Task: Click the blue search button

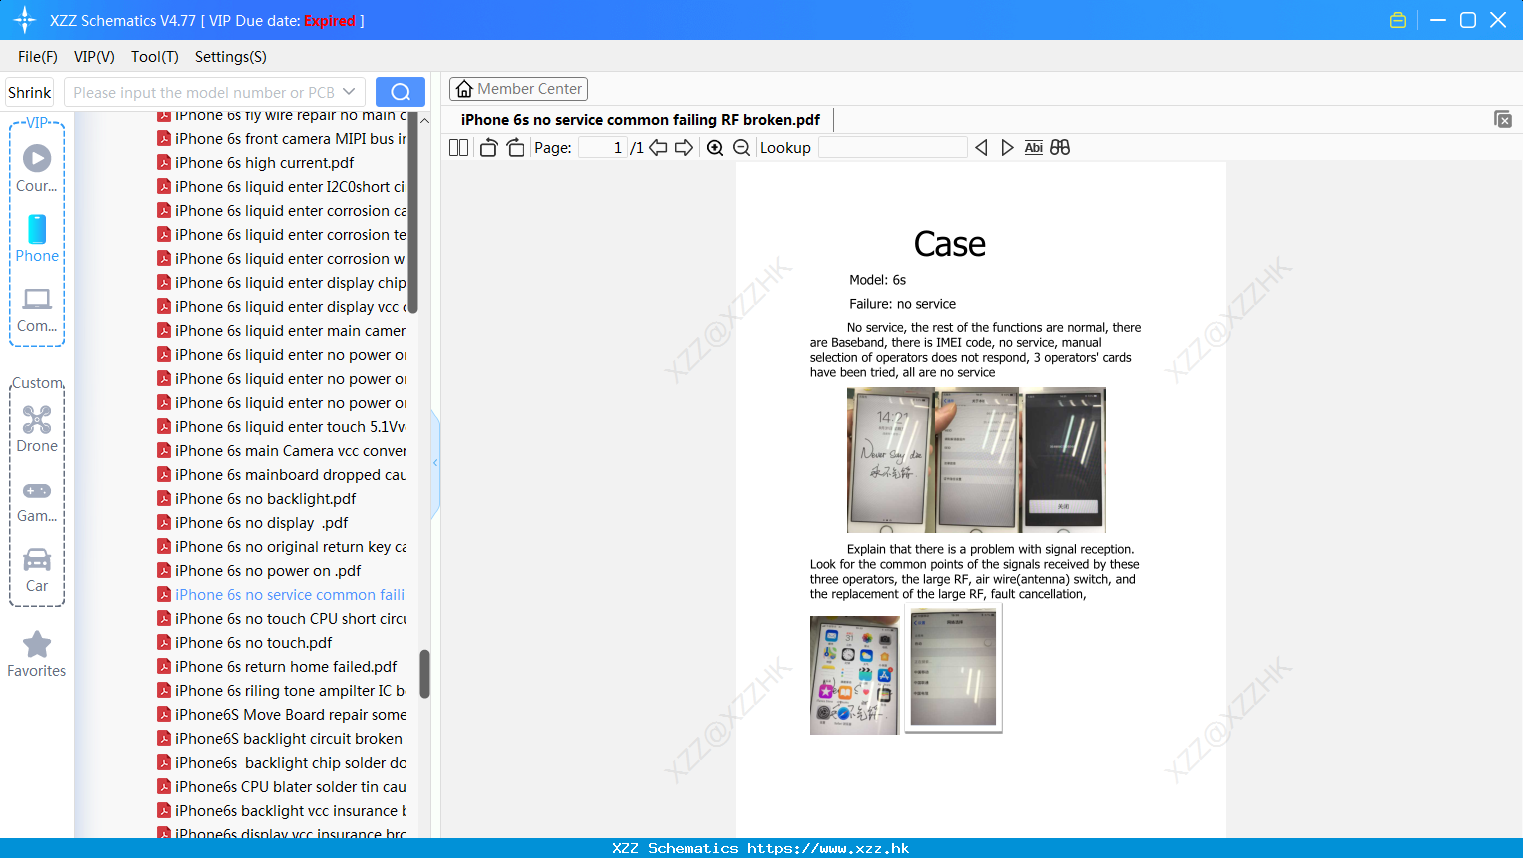Action: tap(400, 92)
